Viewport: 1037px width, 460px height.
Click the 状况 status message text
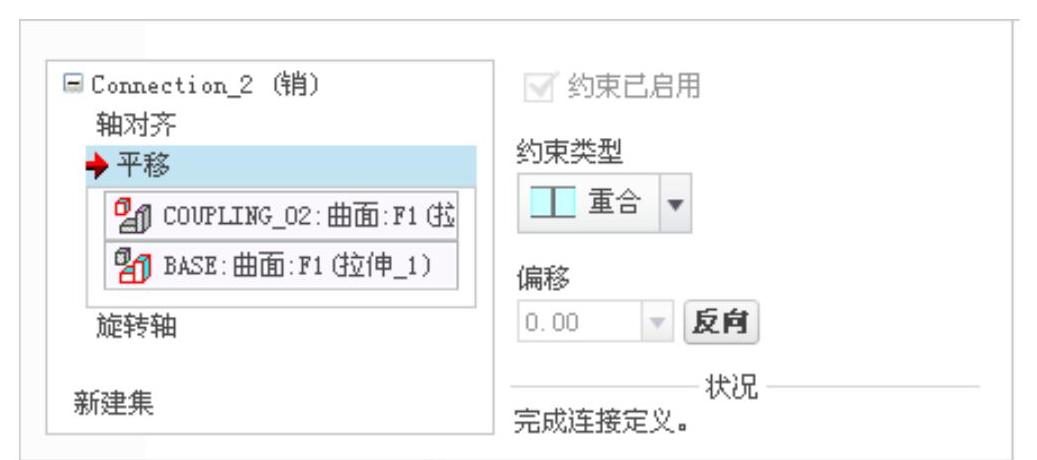point(601,420)
